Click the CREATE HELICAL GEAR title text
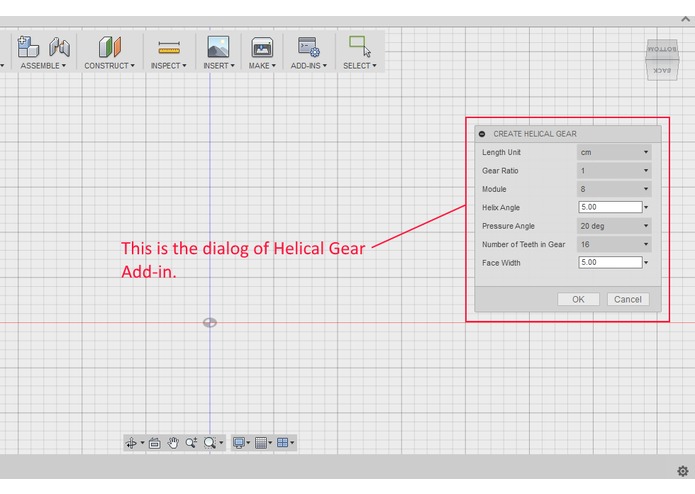Viewport: 695px width, 494px height. tap(535, 134)
